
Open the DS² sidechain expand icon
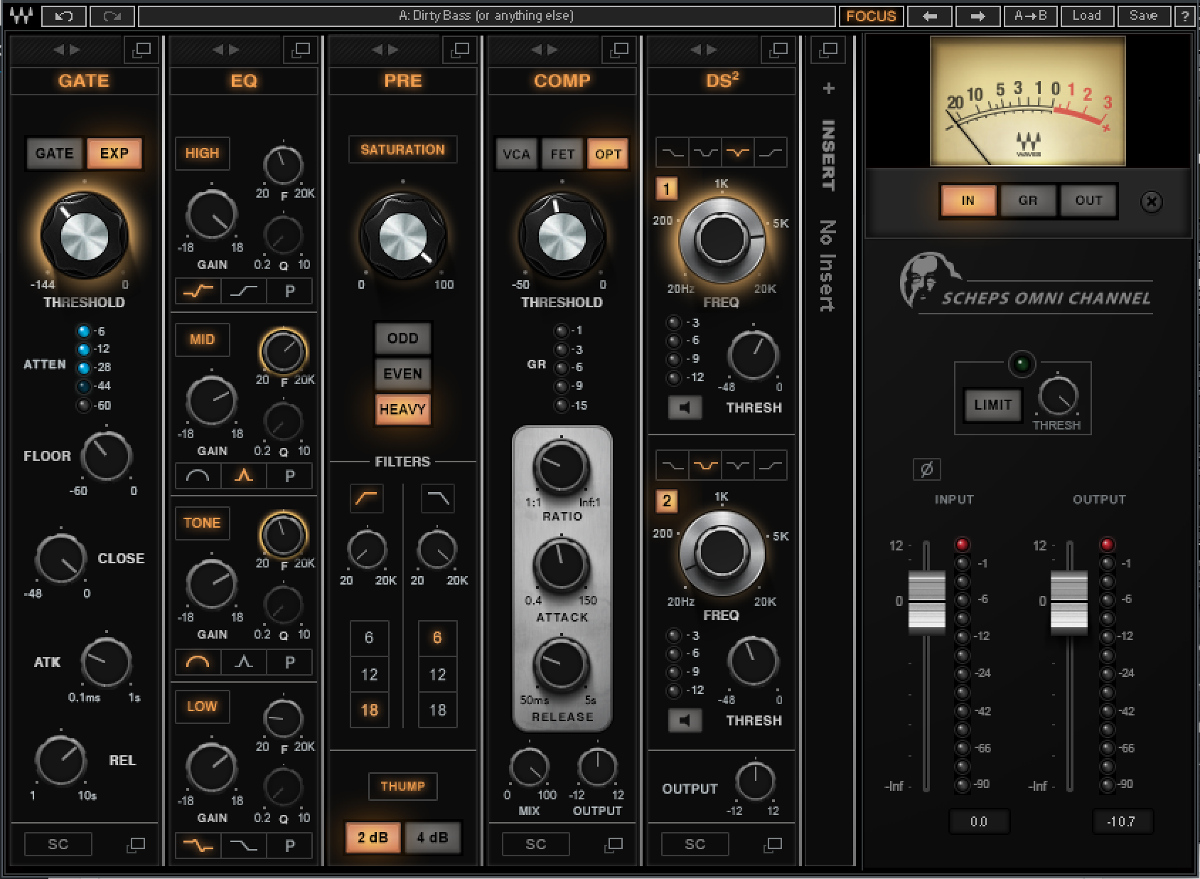(773, 845)
